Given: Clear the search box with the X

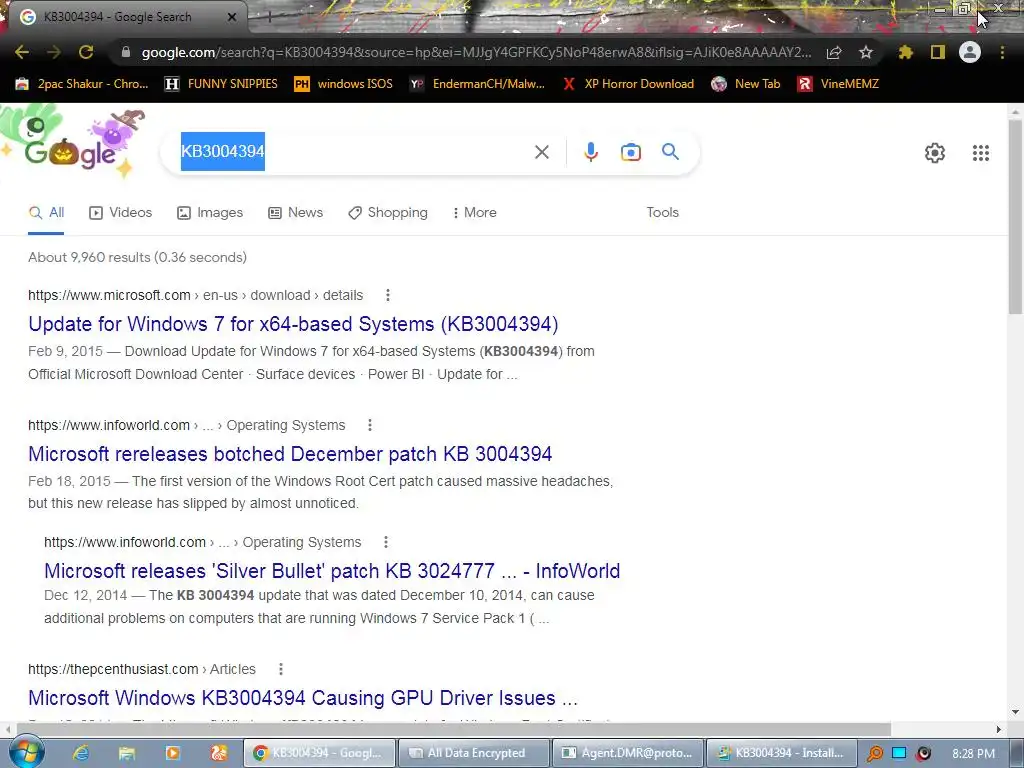Looking at the screenshot, I should tap(541, 152).
